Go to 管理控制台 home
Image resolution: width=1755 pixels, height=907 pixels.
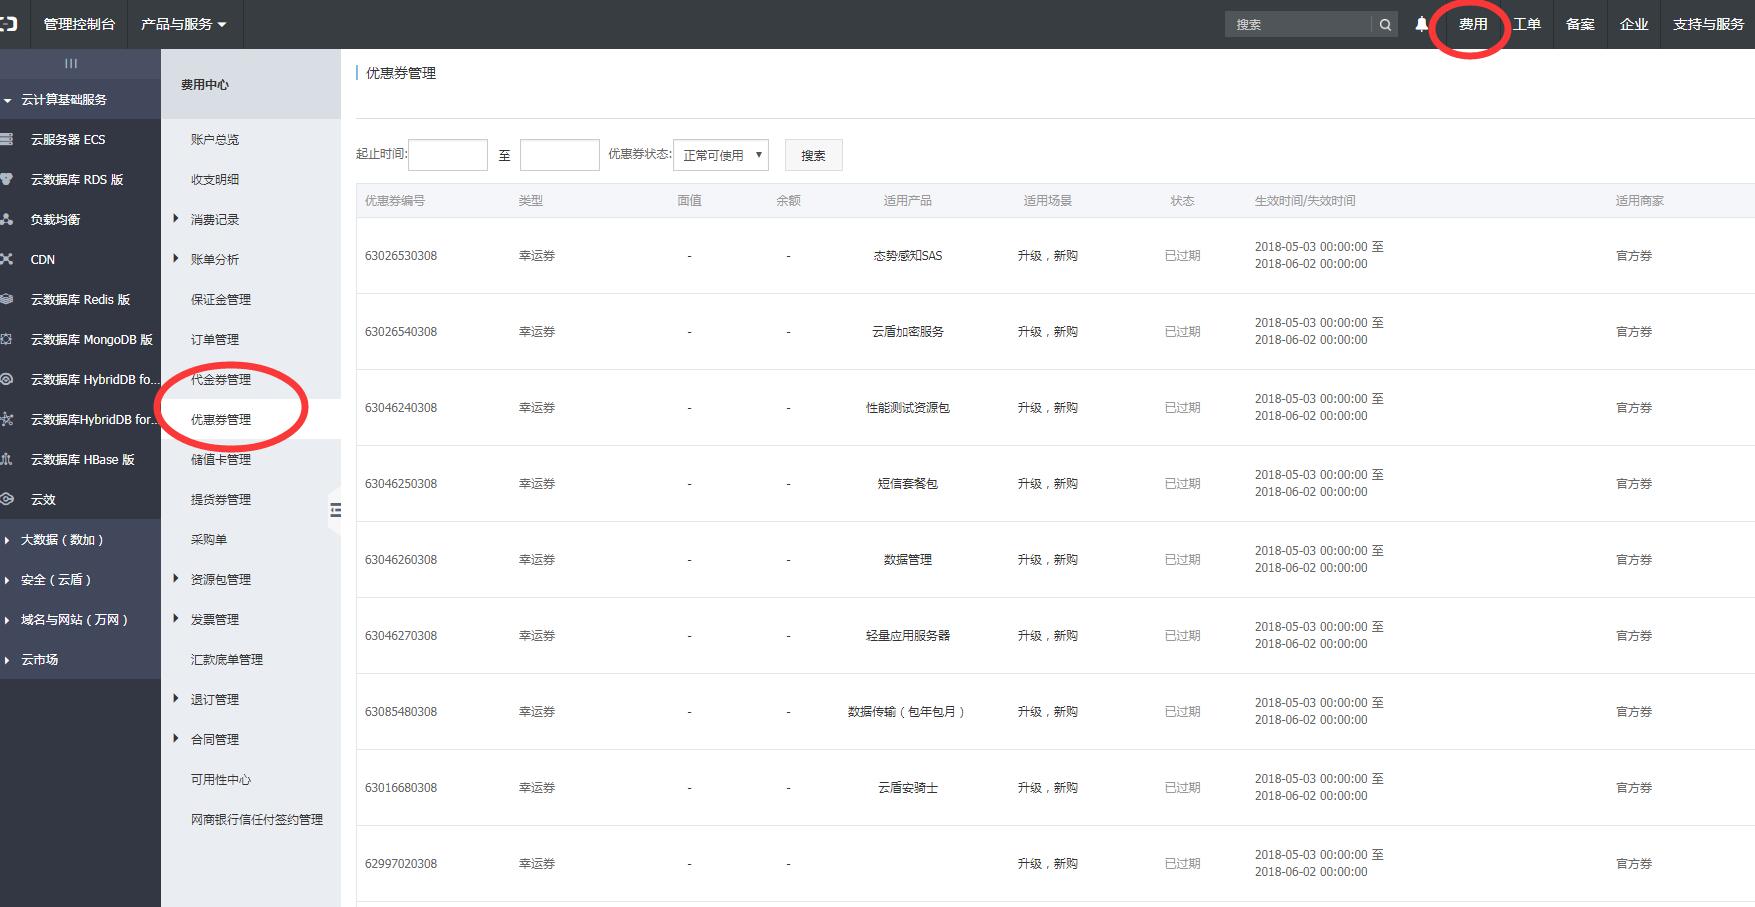(79, 24)
